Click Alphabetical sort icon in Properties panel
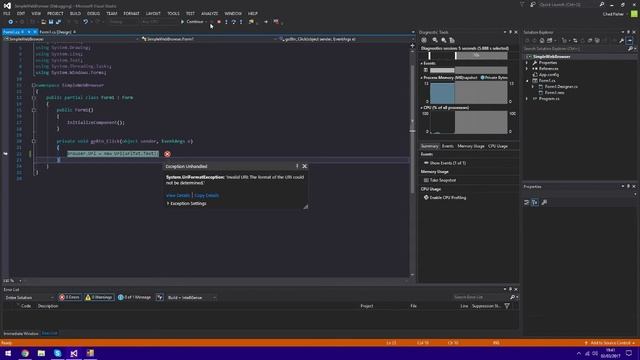This screenshot has width=640, height=360. 535,202
